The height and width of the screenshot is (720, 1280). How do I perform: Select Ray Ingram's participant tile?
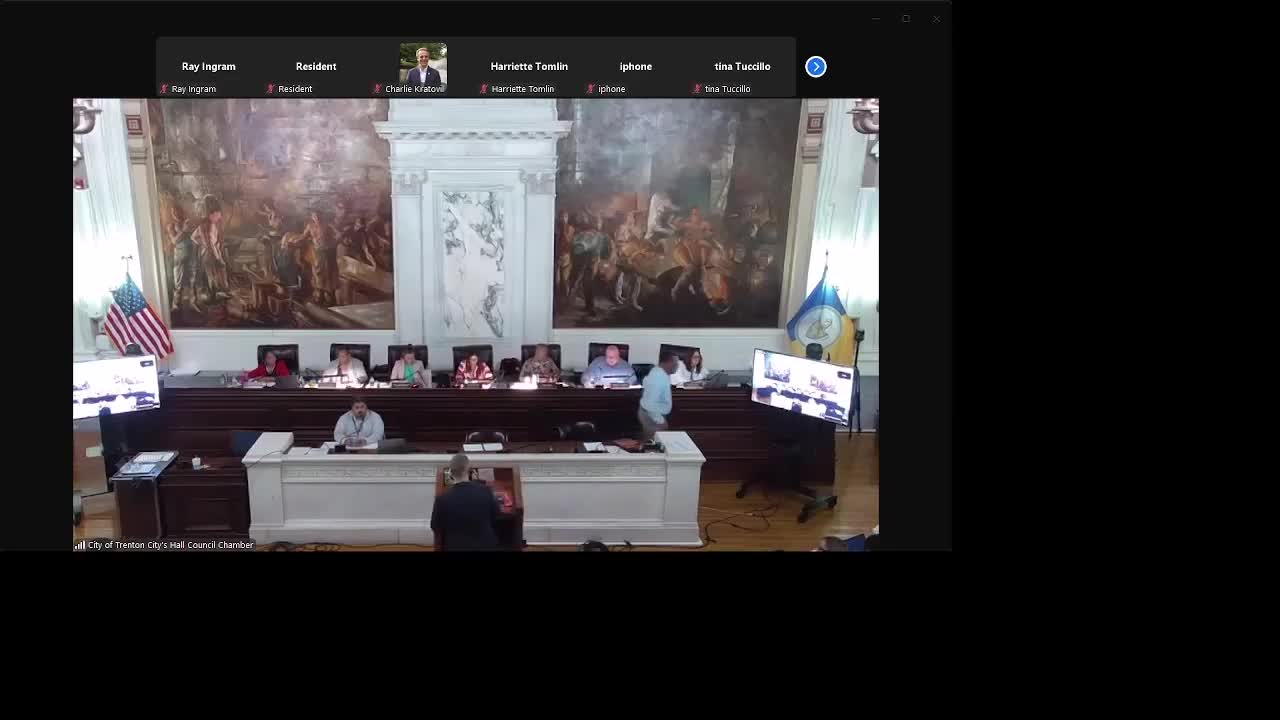point(209,67)
